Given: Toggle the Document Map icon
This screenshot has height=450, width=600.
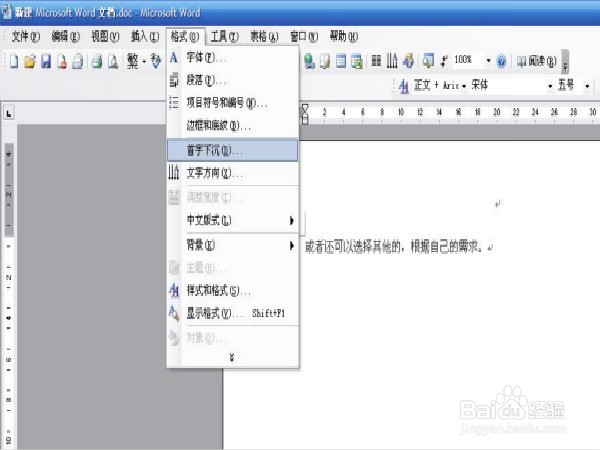Looking at the screenshot, I should coord(428,61).
